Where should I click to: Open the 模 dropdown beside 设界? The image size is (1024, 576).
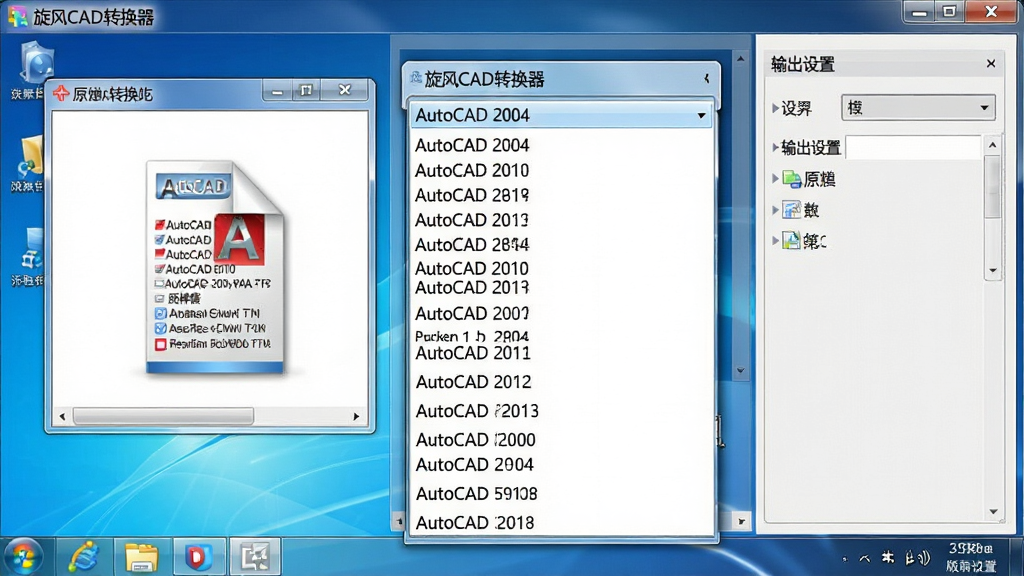[x=918, y=108]
